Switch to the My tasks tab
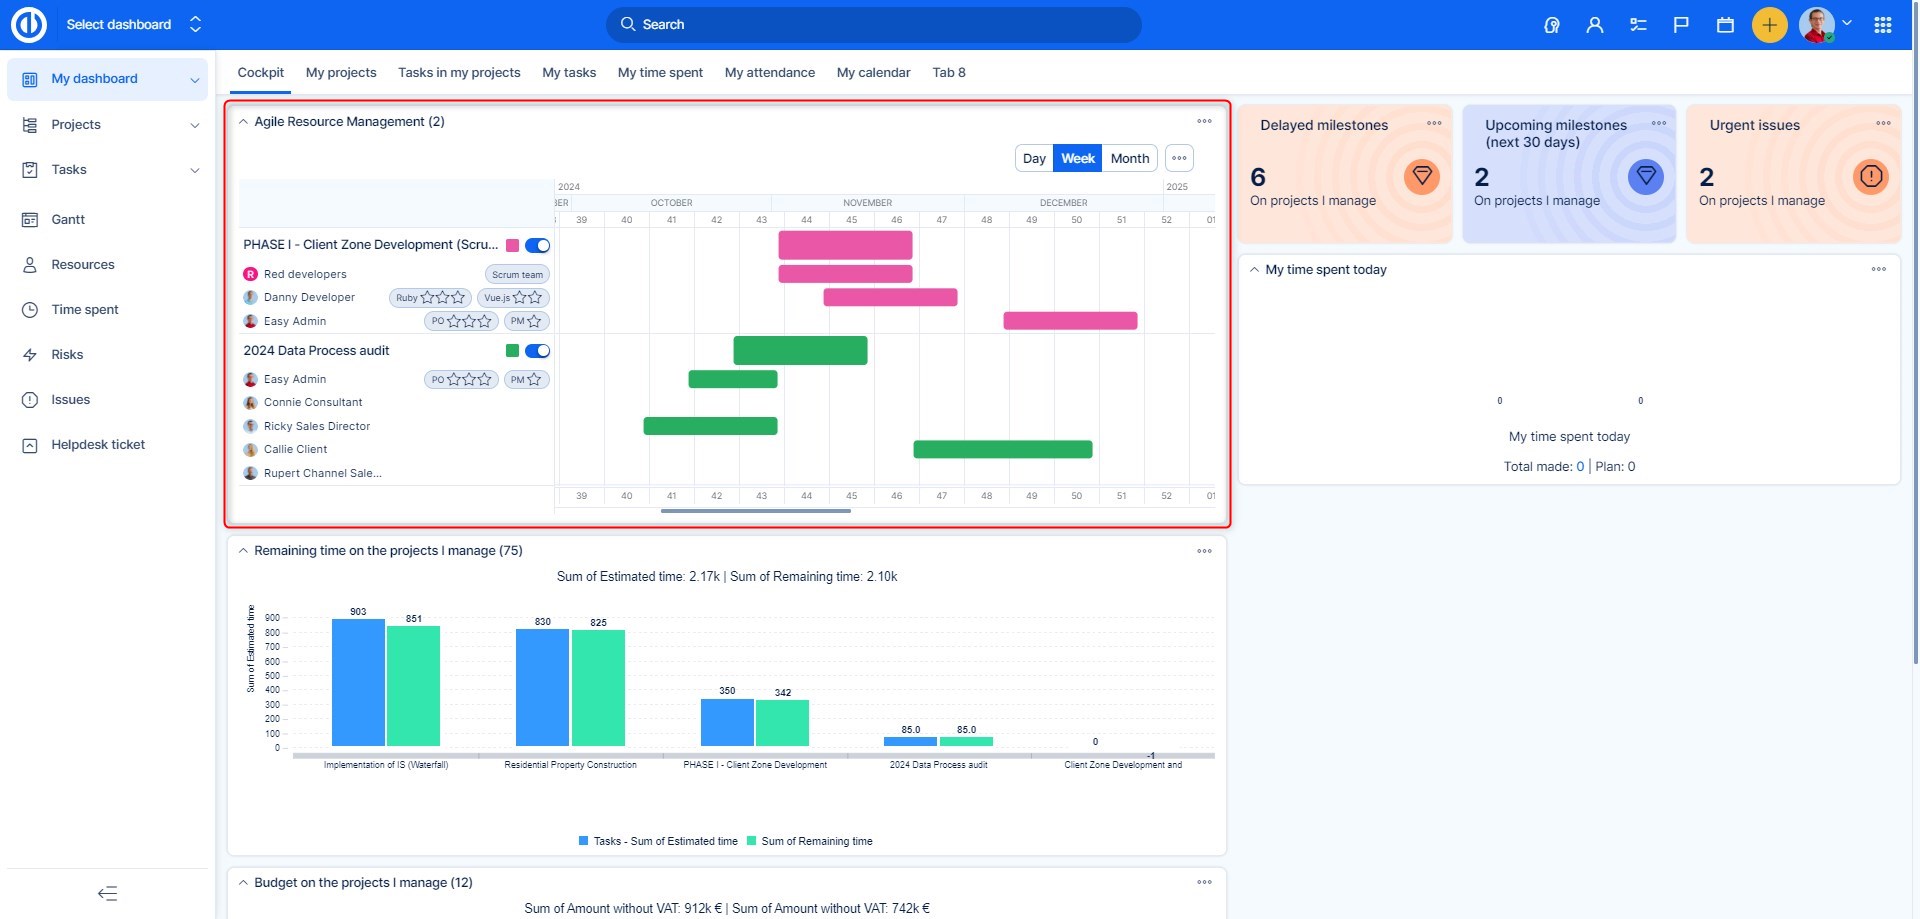Screen dimensions: 1920x919 click(568, 73)
